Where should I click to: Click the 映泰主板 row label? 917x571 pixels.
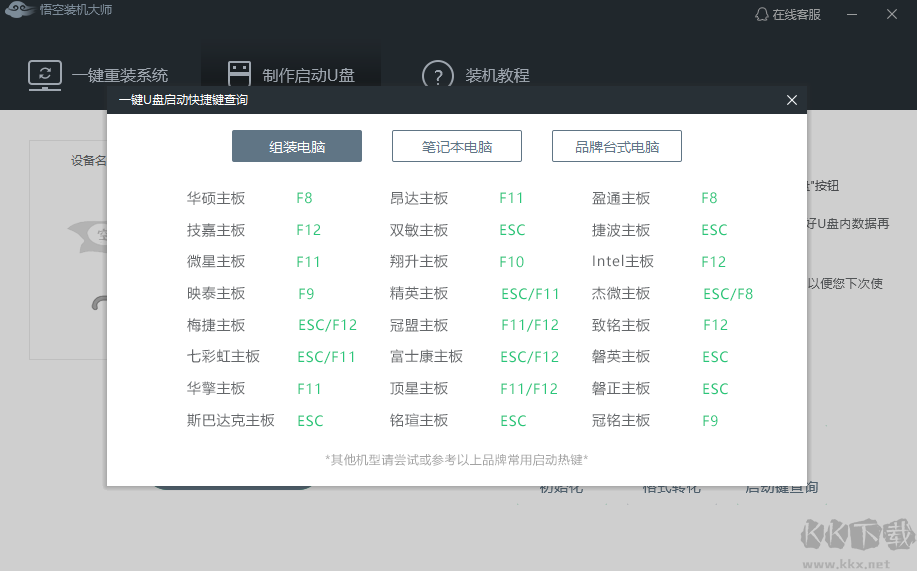coord(216,293)
